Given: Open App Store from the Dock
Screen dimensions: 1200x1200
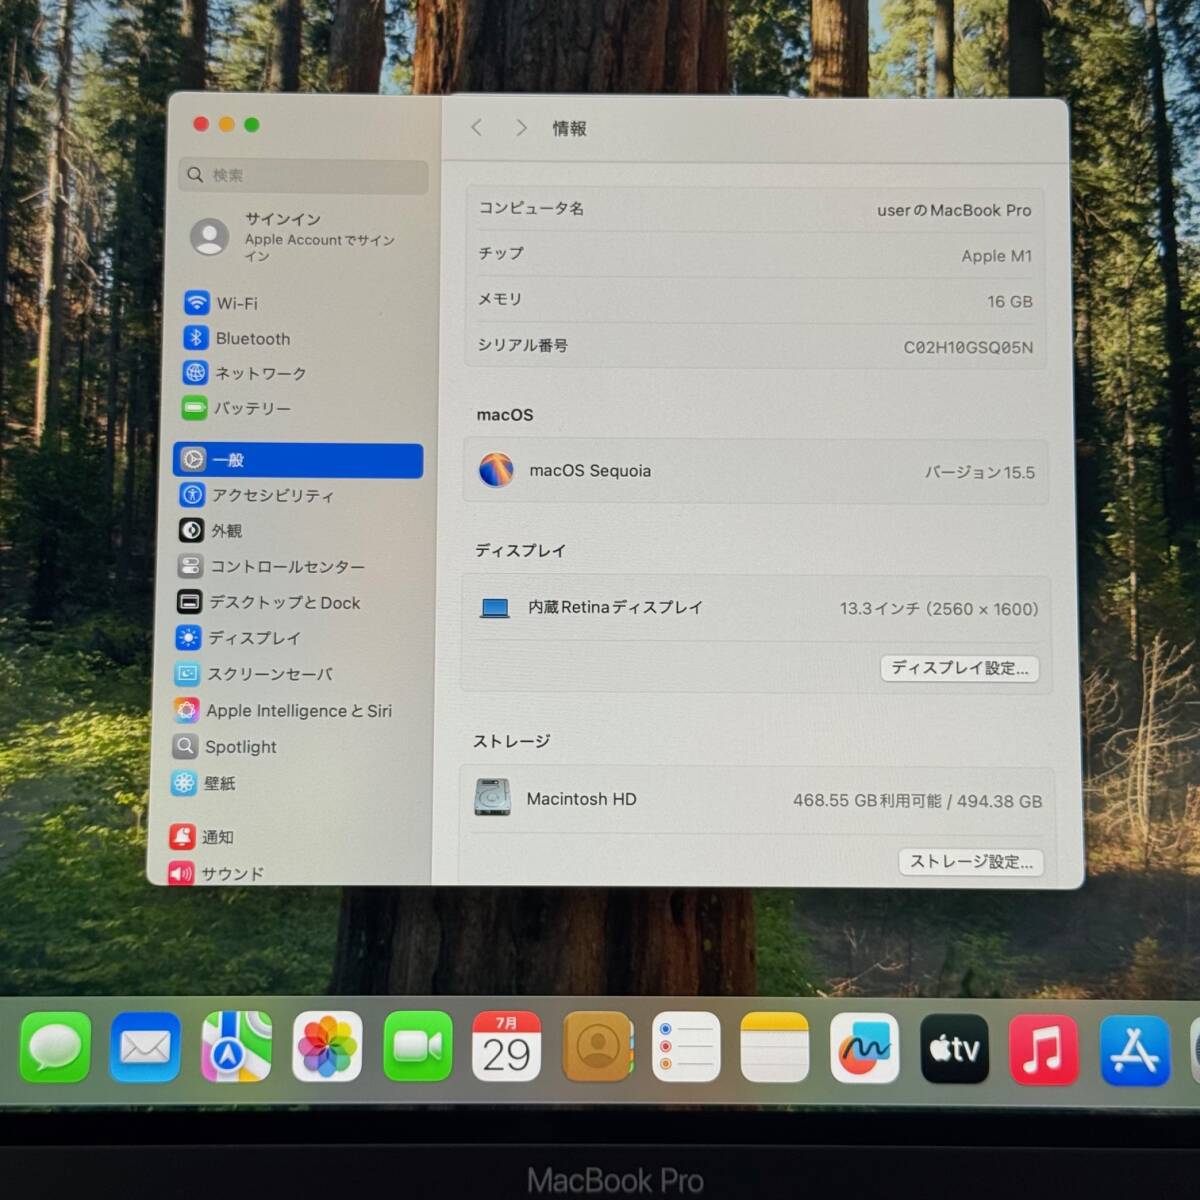Looking at the screenshot, I should point(1135,1051).
